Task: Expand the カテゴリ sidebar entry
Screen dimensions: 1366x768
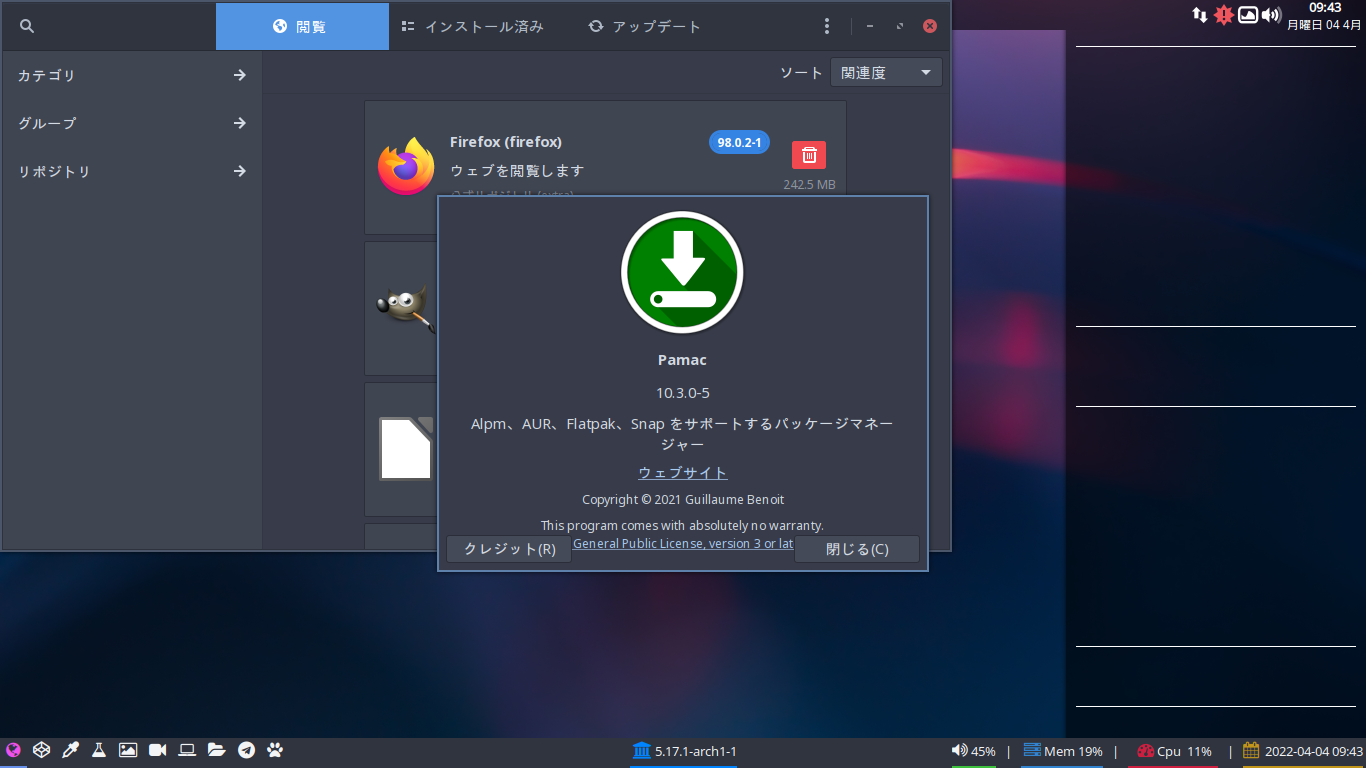Action: [x=132, y=75]
